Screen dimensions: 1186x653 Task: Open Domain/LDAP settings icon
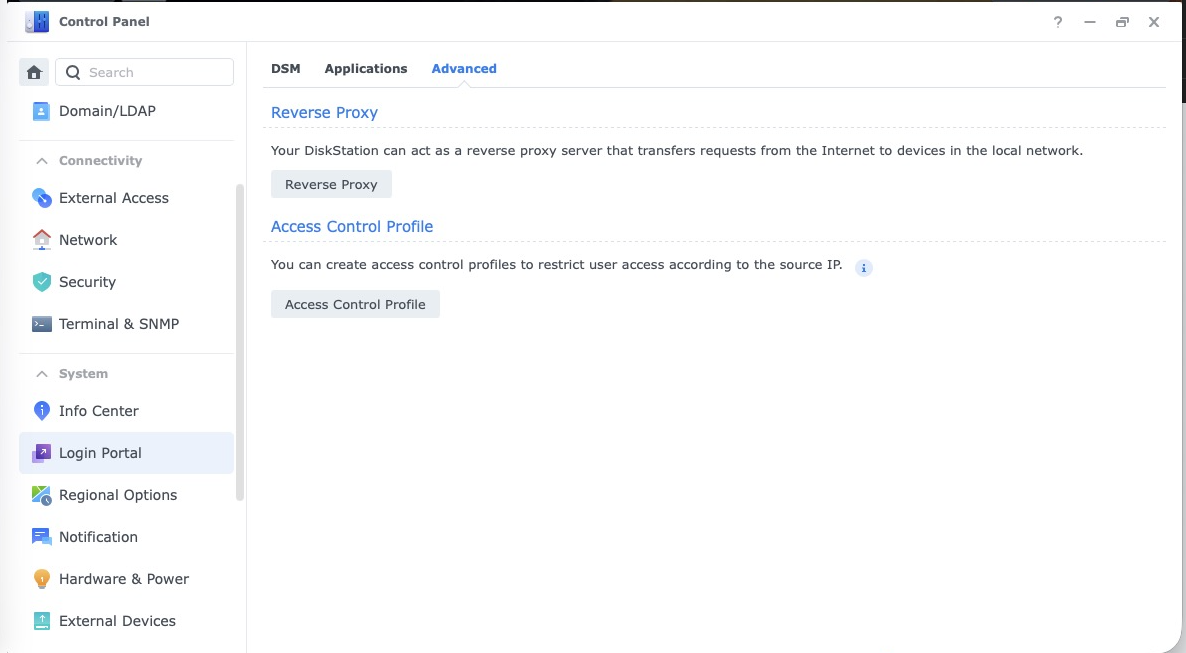click(x=41, y=111)
